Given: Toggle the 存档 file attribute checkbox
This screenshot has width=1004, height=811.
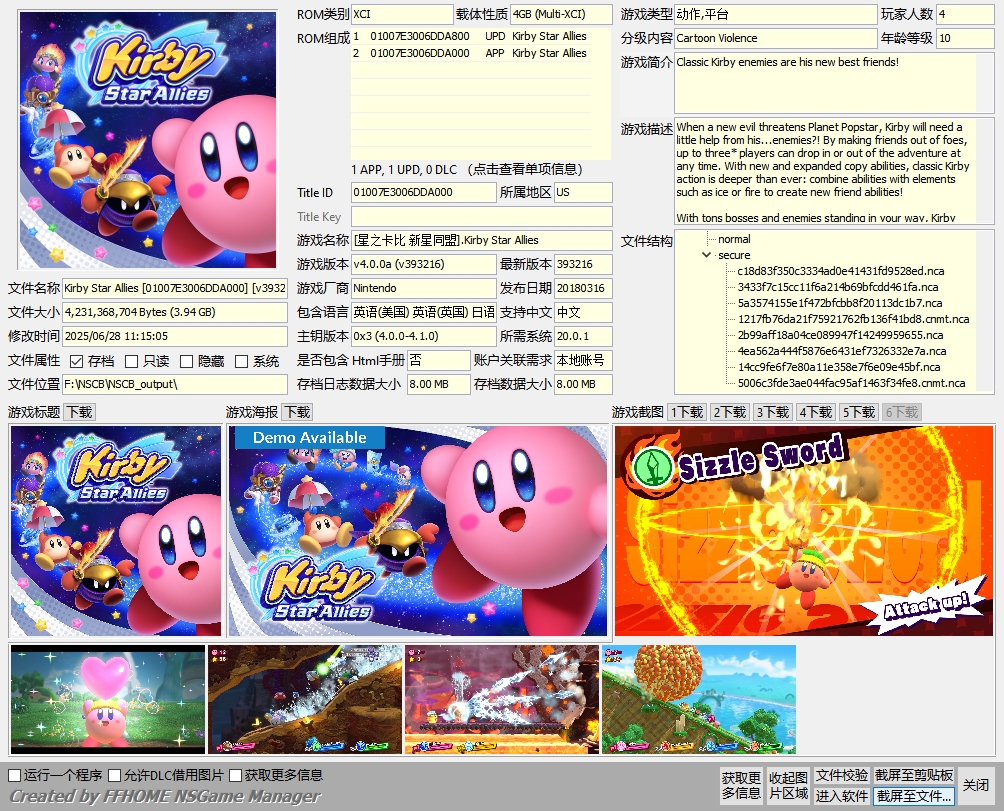Looking at the screenshot, I should point(77,362).
